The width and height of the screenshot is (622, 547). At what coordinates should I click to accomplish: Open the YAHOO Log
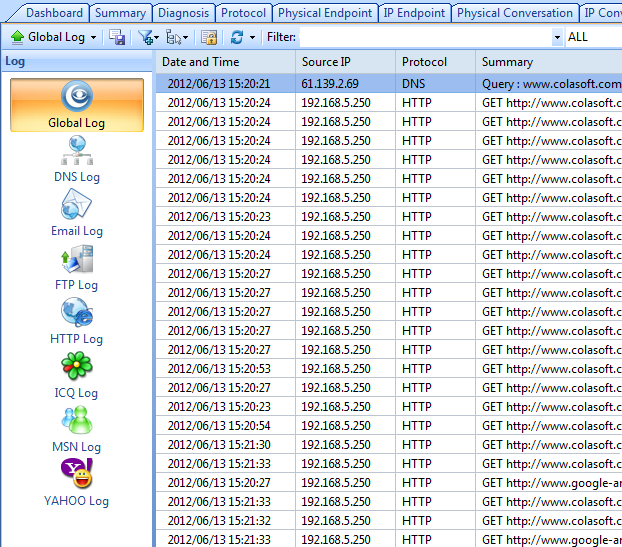[77, 484]
